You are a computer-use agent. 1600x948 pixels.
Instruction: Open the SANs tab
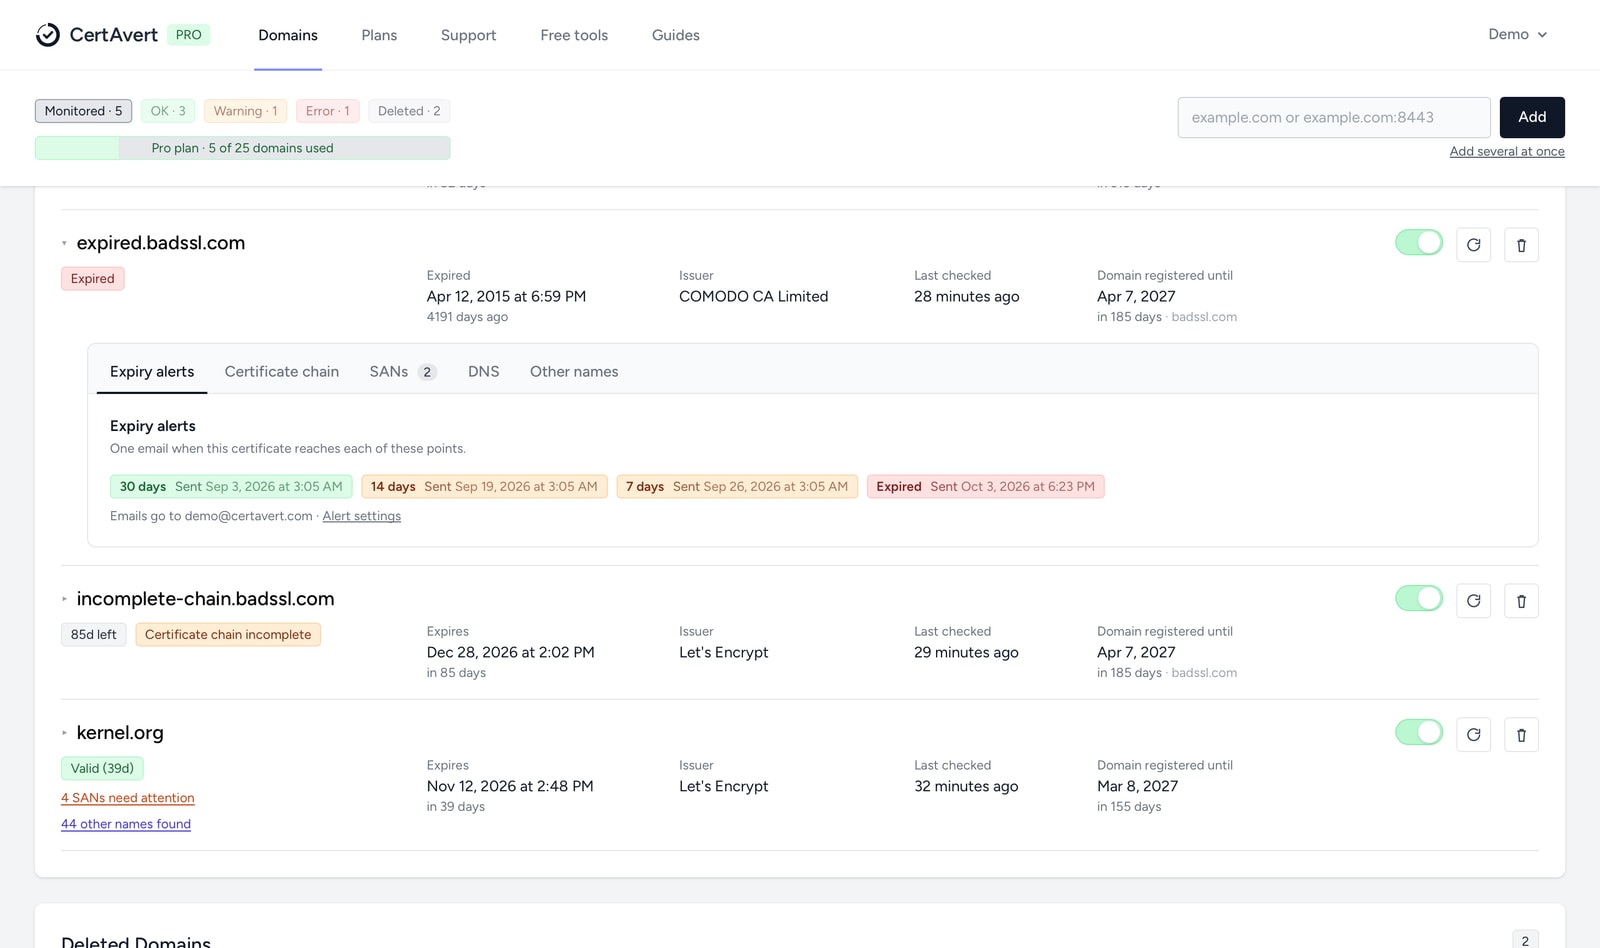click(x=403, y=371)
